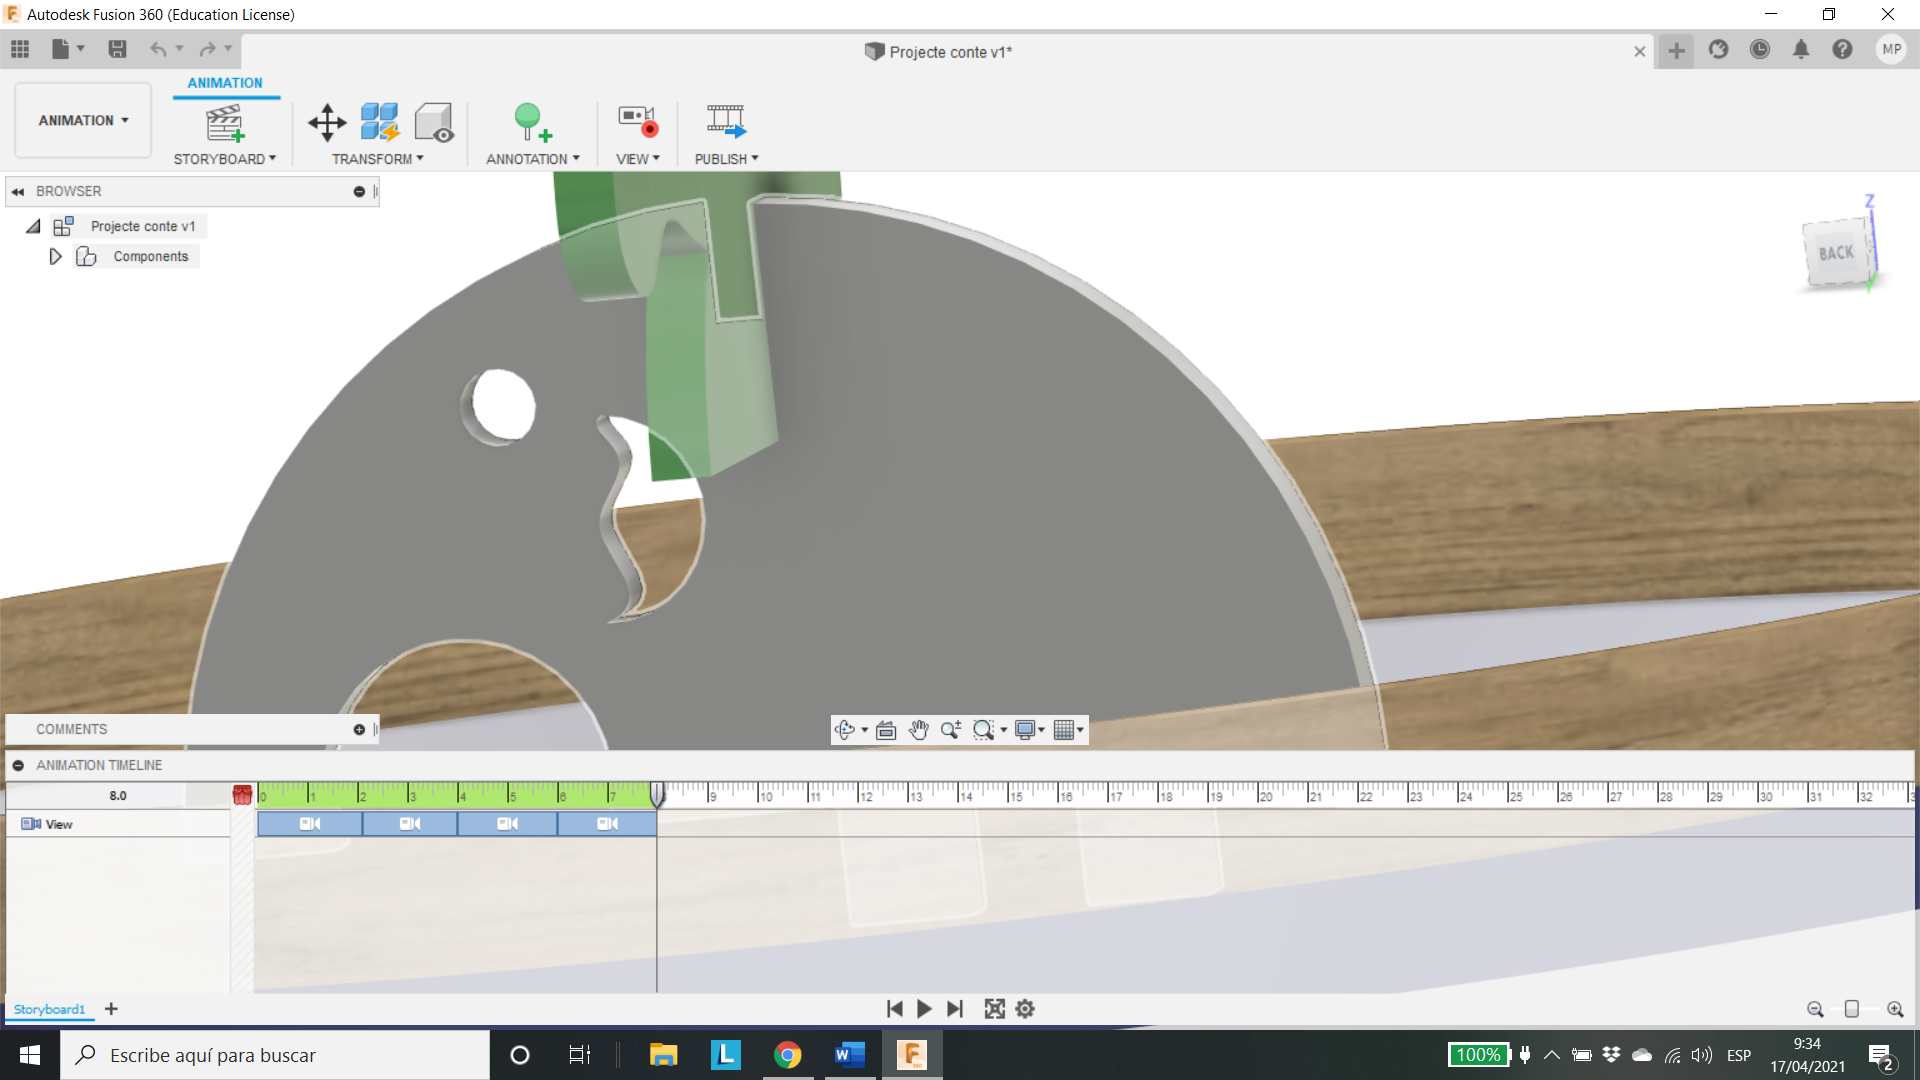Select the last View camera action block
1920x1080 pixels.
click(x=607, y=824)
